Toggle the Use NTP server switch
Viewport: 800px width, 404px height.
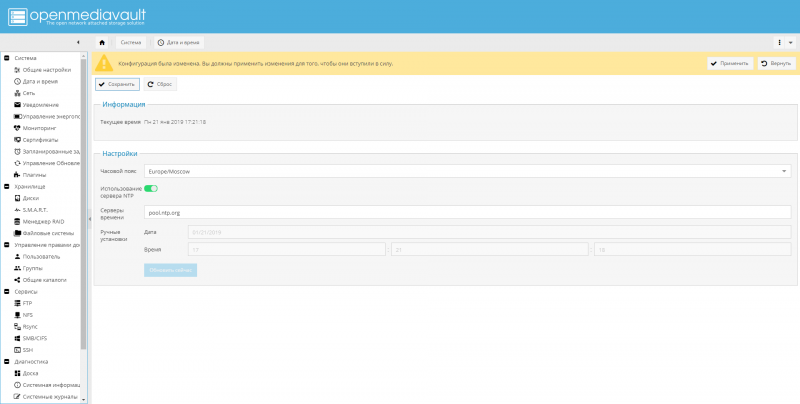point(151,189)
